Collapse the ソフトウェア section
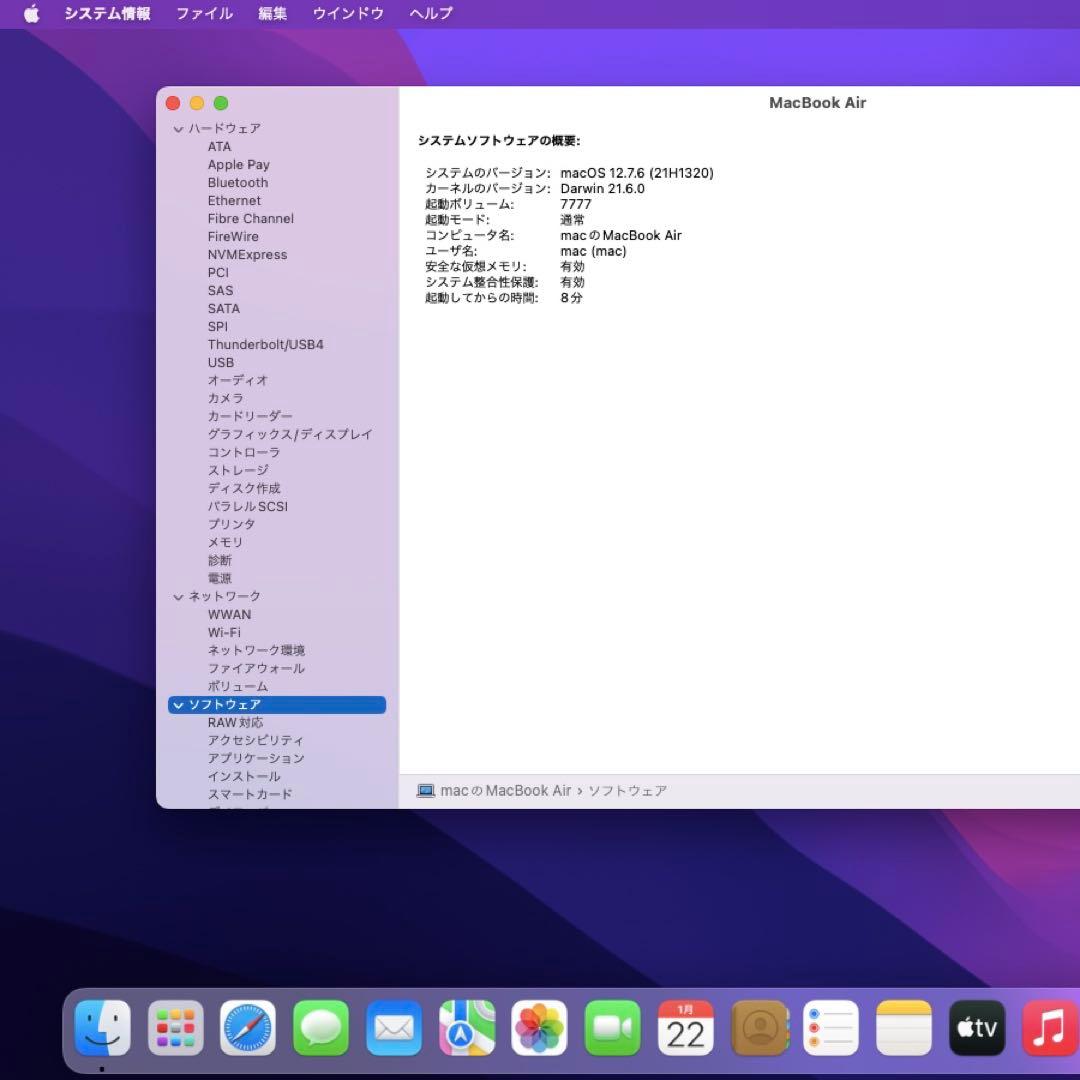This screenshot has width=1080, height=1080. coord(178,704)
